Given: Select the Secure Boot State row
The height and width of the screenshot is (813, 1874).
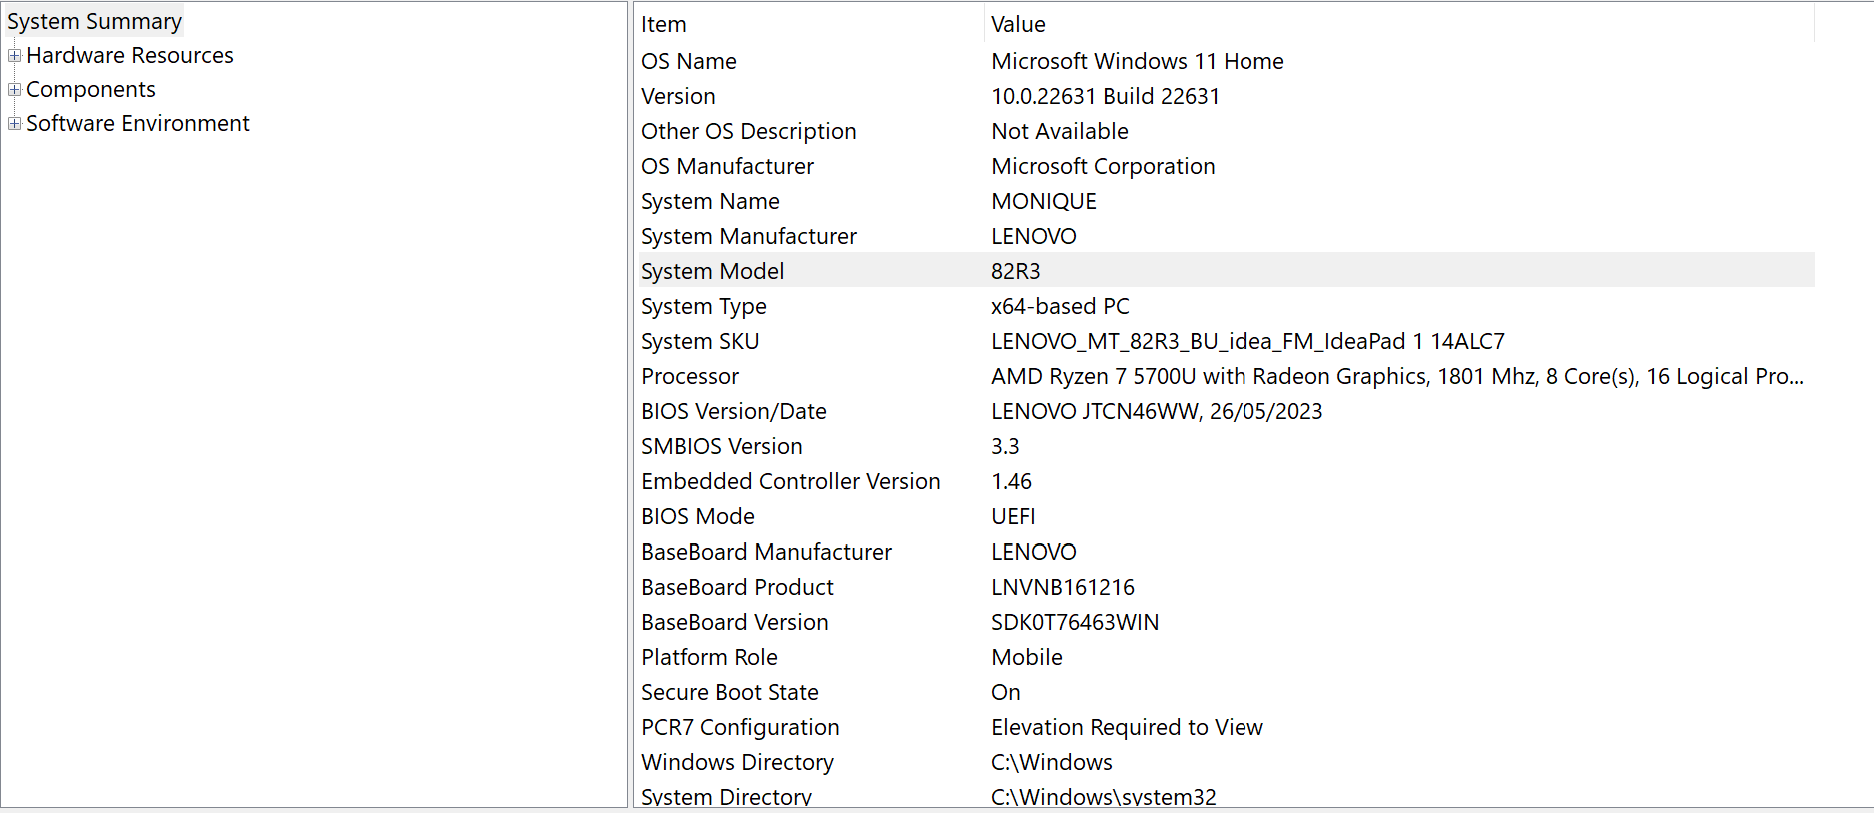Looking at the screenshot, I should (x=730, y=692).
